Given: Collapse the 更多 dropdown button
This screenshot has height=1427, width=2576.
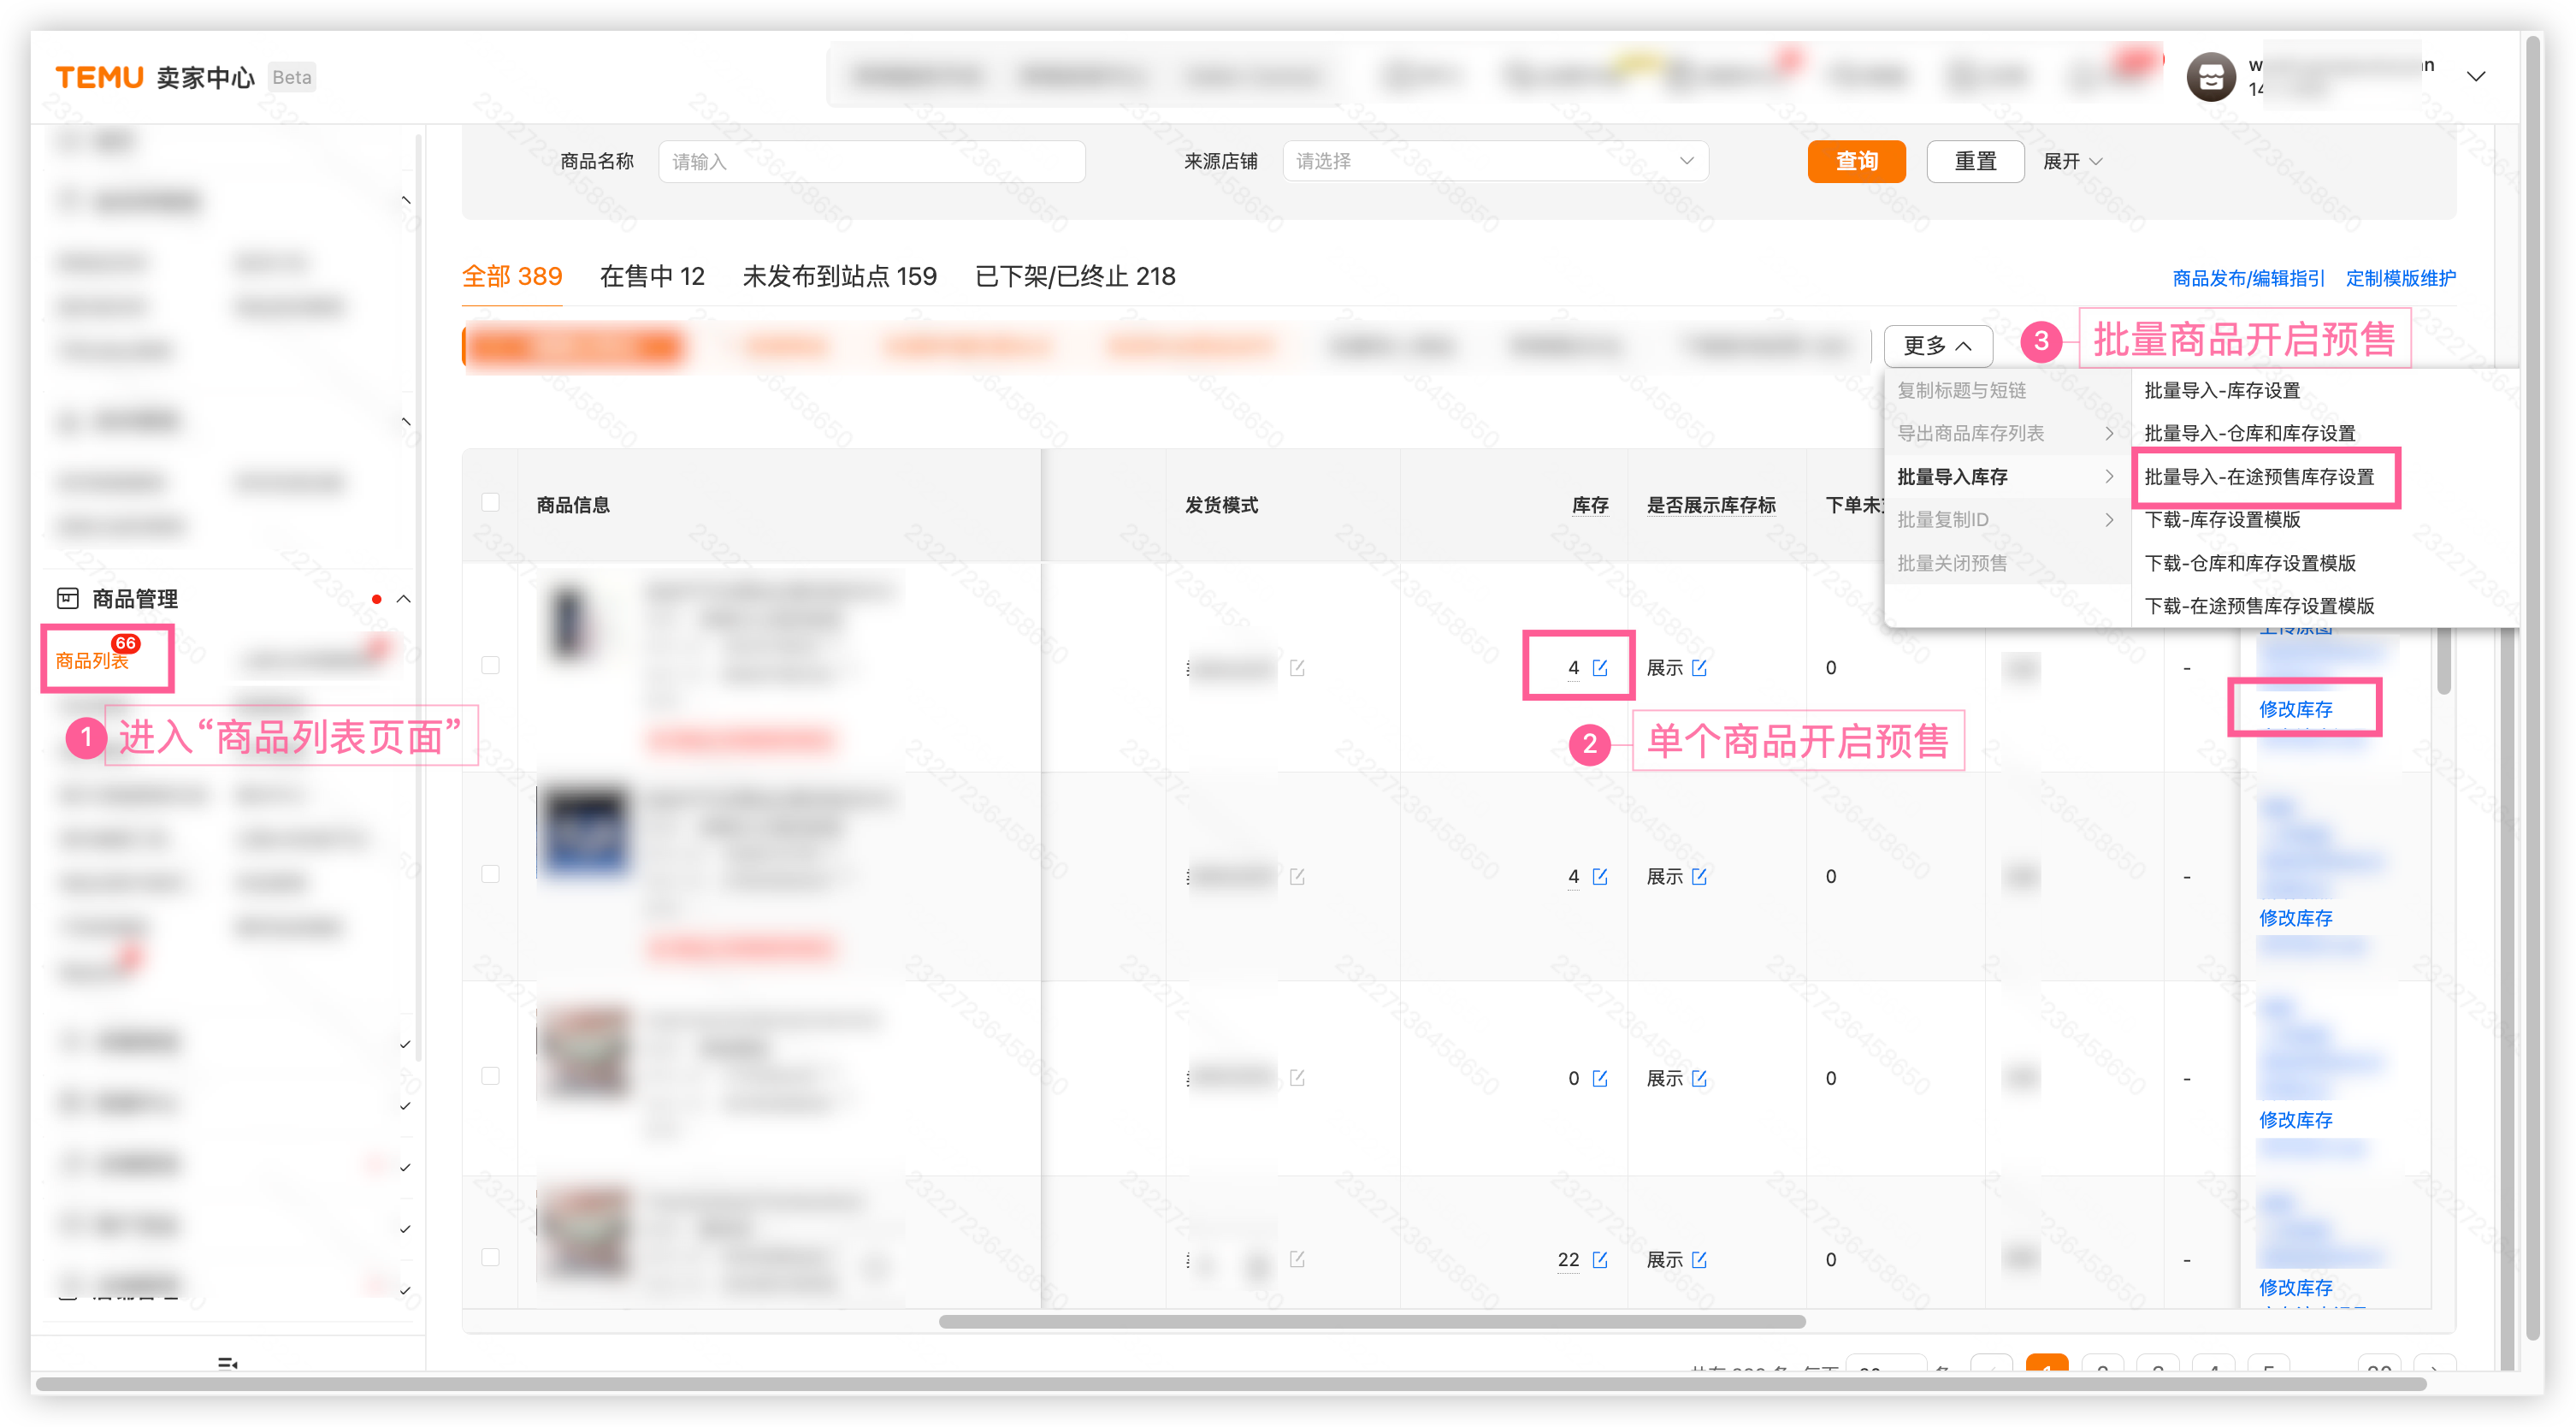Looking at the screenshot, I should (1937, 345).
